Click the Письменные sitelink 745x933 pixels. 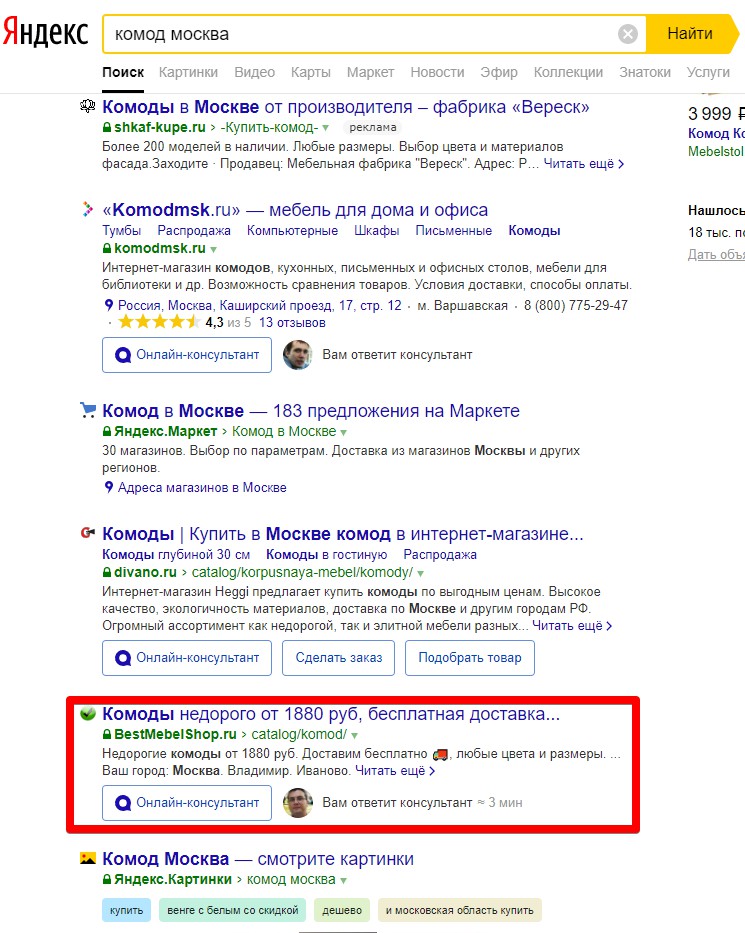point(453,230)
